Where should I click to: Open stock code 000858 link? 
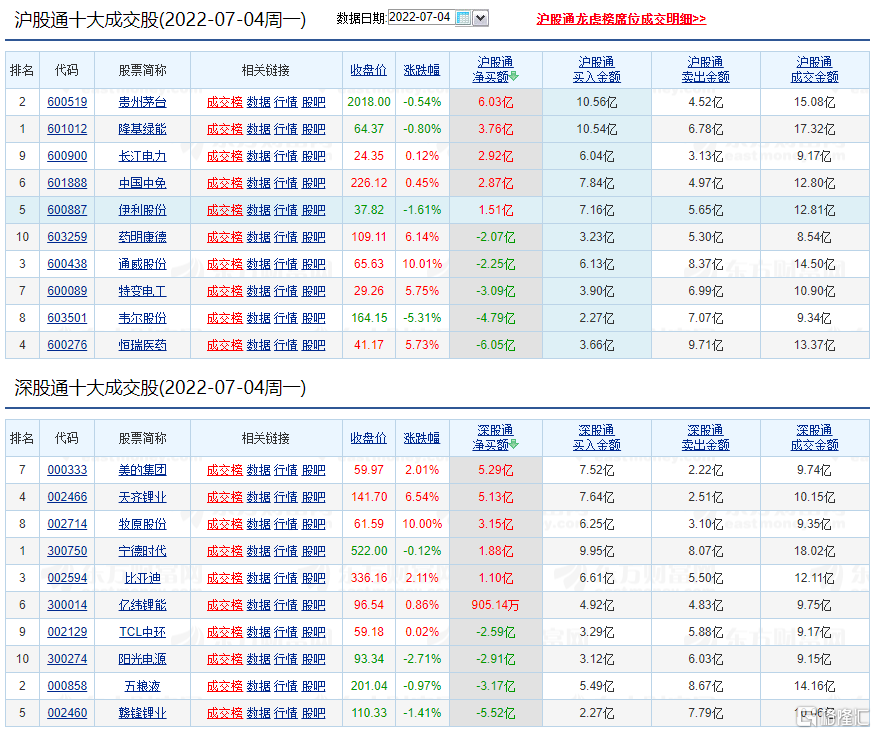pyautogui.click(x=67, y=686)
